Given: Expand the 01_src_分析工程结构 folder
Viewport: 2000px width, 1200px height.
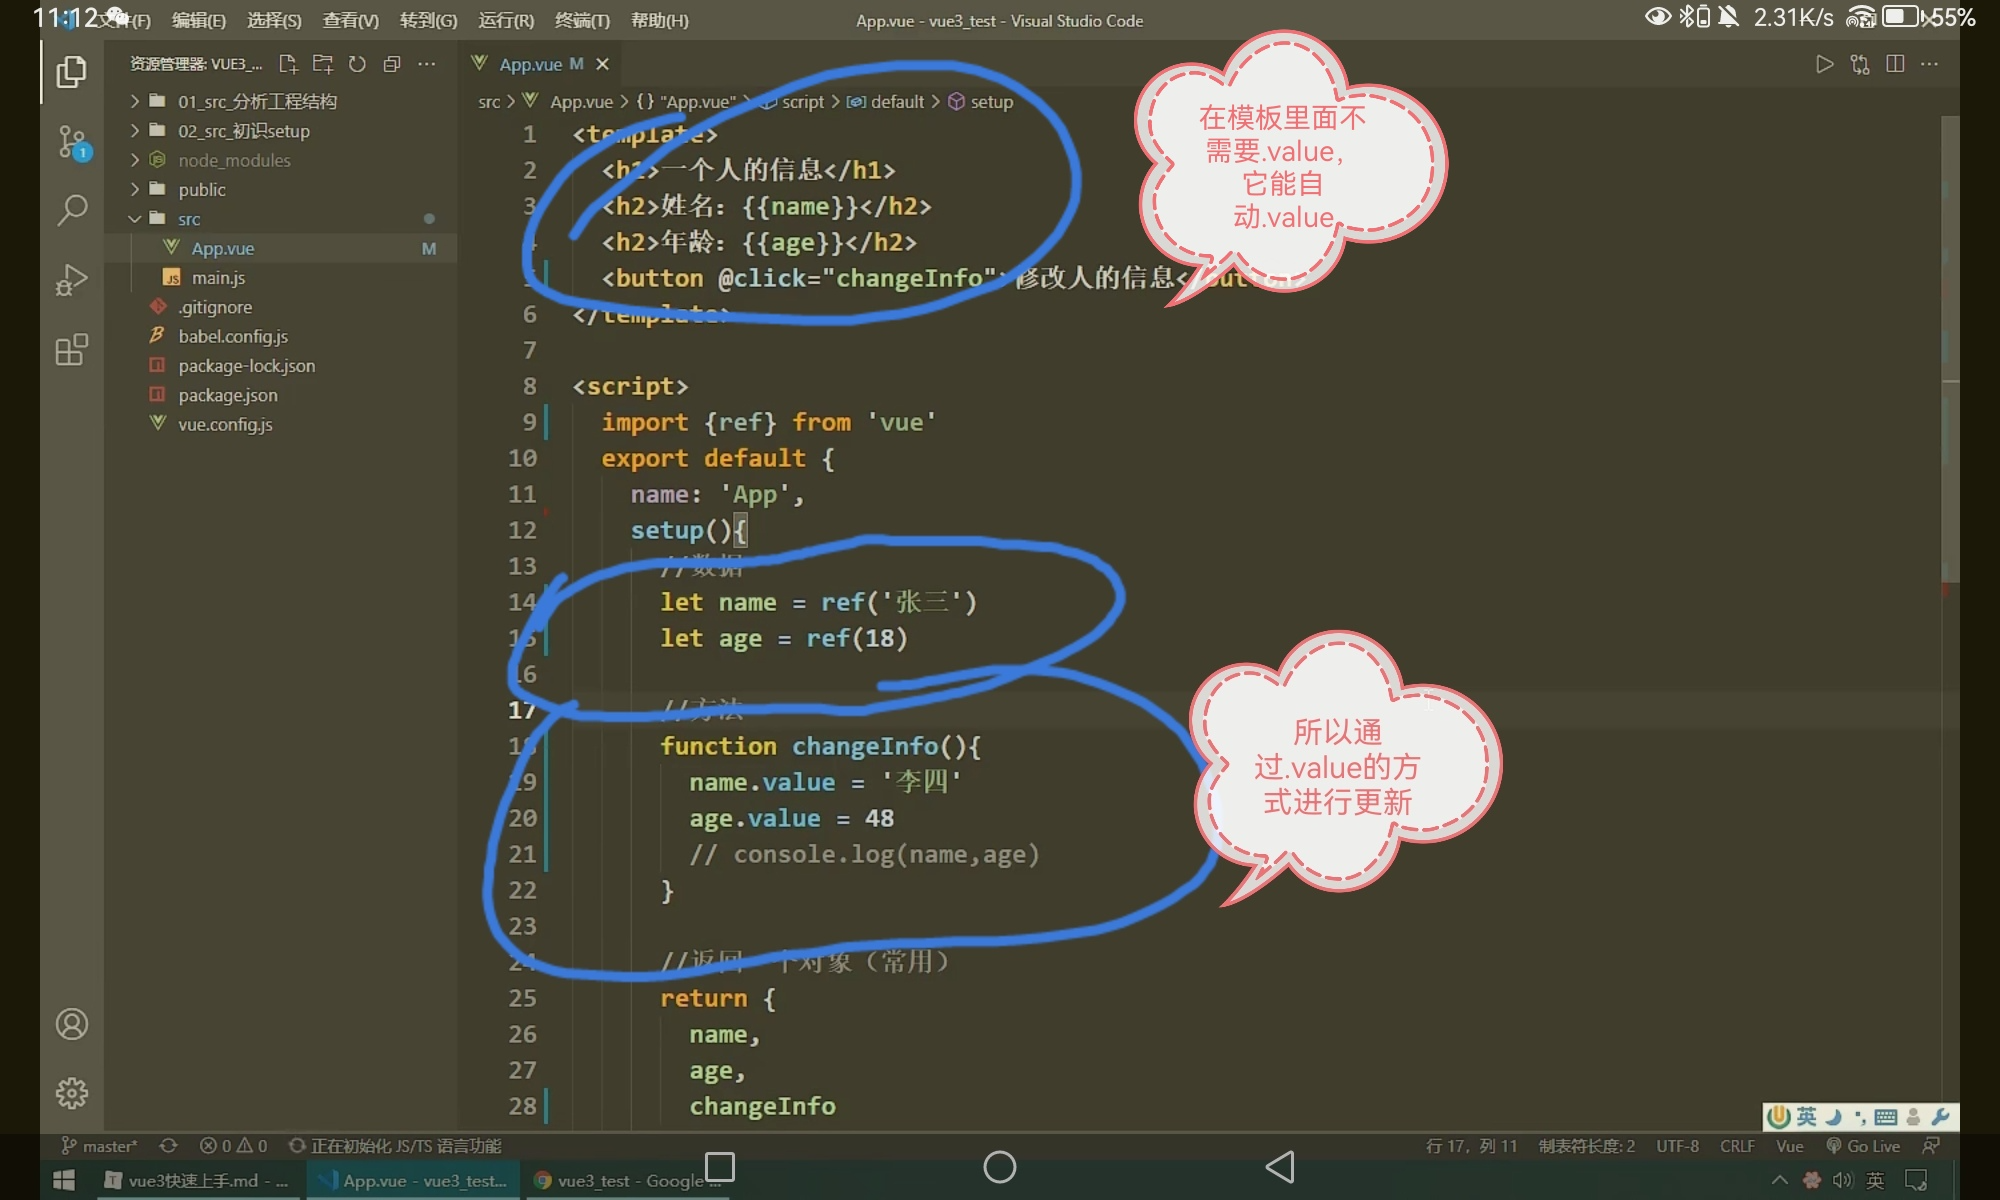Looking at the screenshot, I should coord(257,101).
